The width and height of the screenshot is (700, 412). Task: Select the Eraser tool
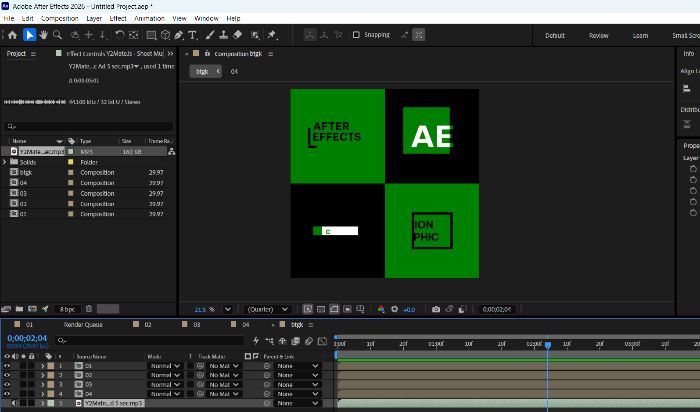click(238, 35)
